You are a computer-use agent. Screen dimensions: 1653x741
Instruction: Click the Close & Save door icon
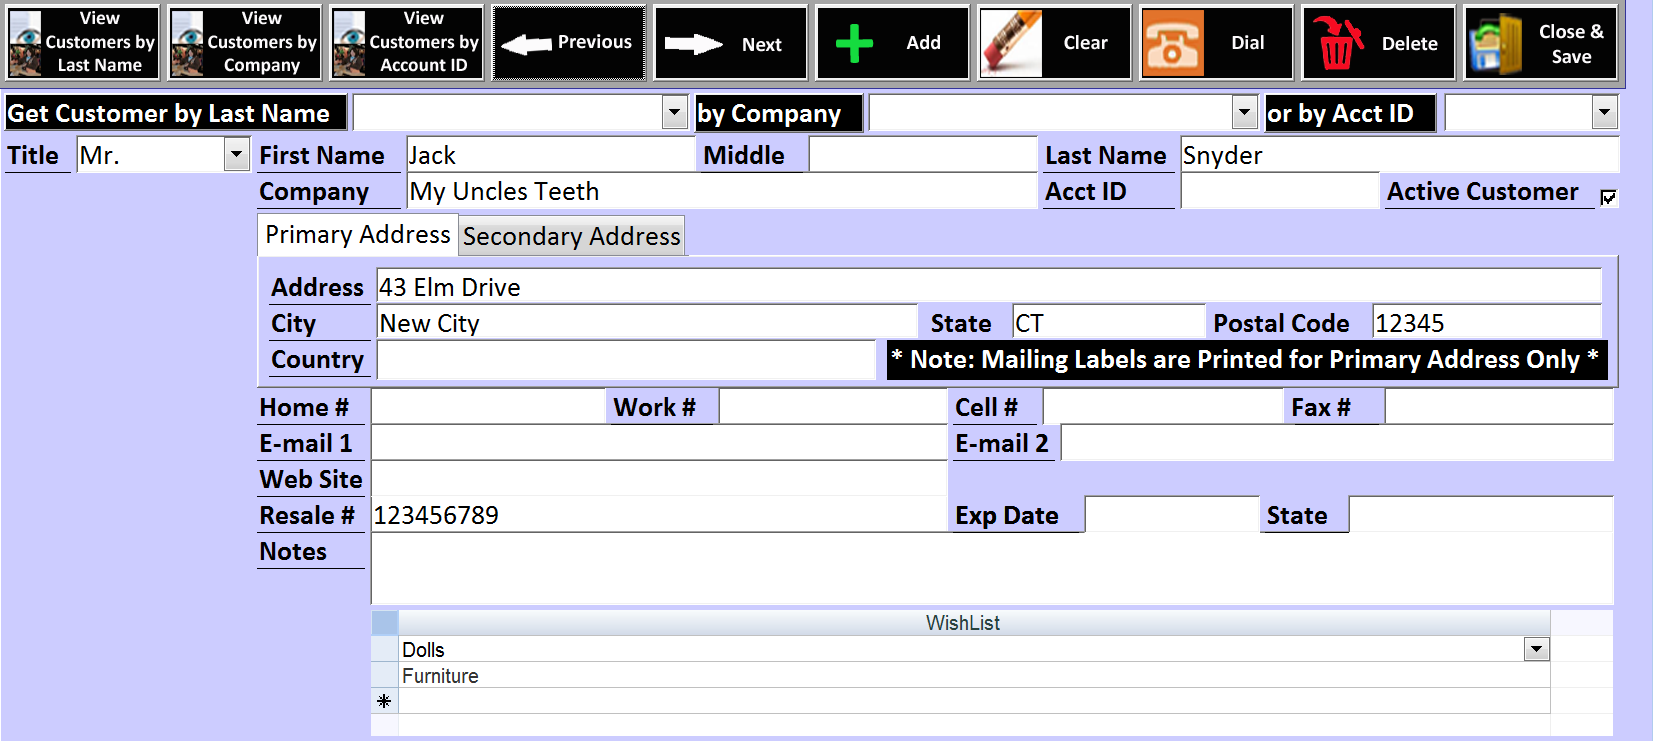pos(1495,44)
